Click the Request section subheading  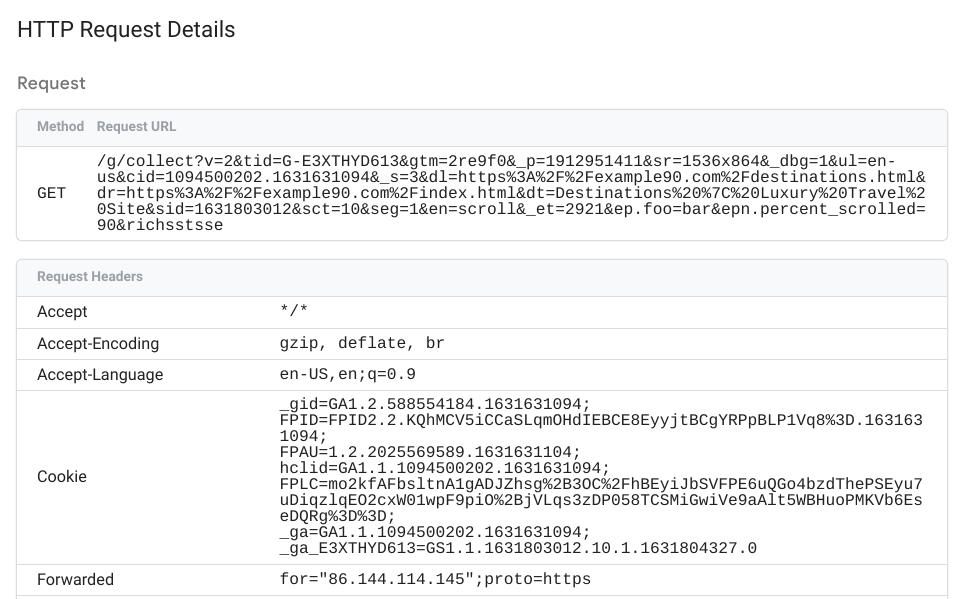51,83
